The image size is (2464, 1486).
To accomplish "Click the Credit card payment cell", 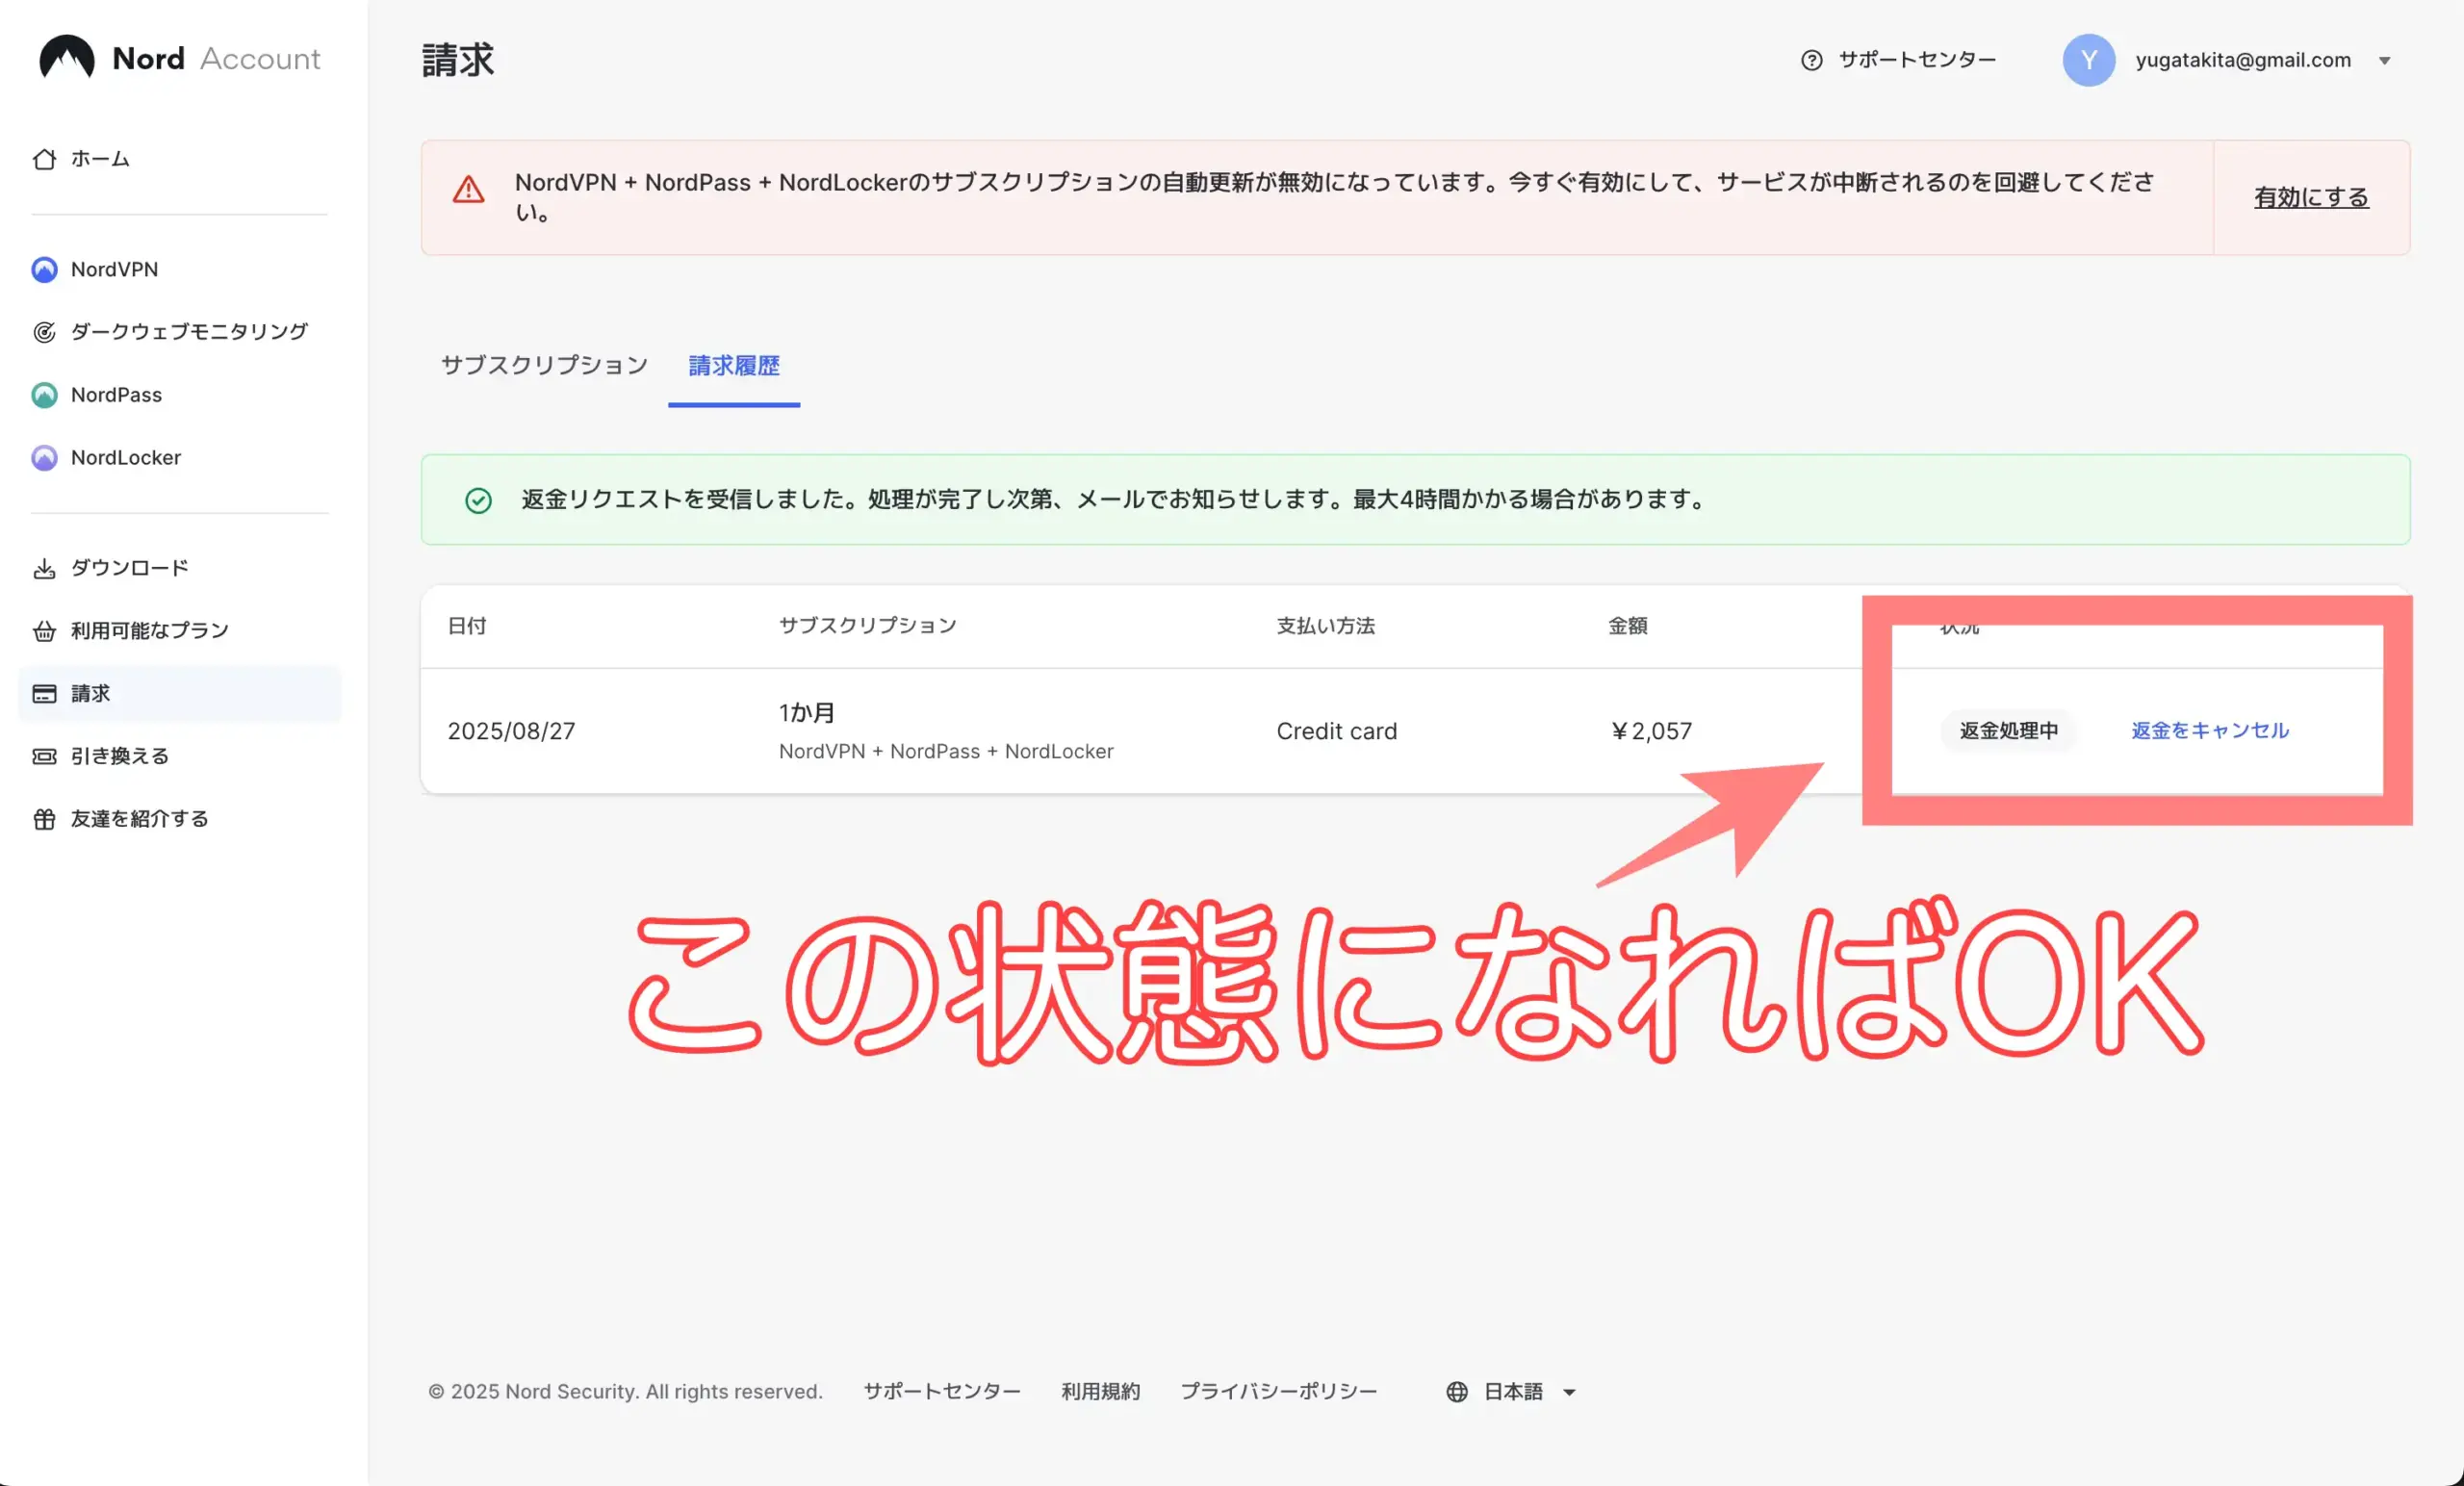I will click(x=1336, y=731).
